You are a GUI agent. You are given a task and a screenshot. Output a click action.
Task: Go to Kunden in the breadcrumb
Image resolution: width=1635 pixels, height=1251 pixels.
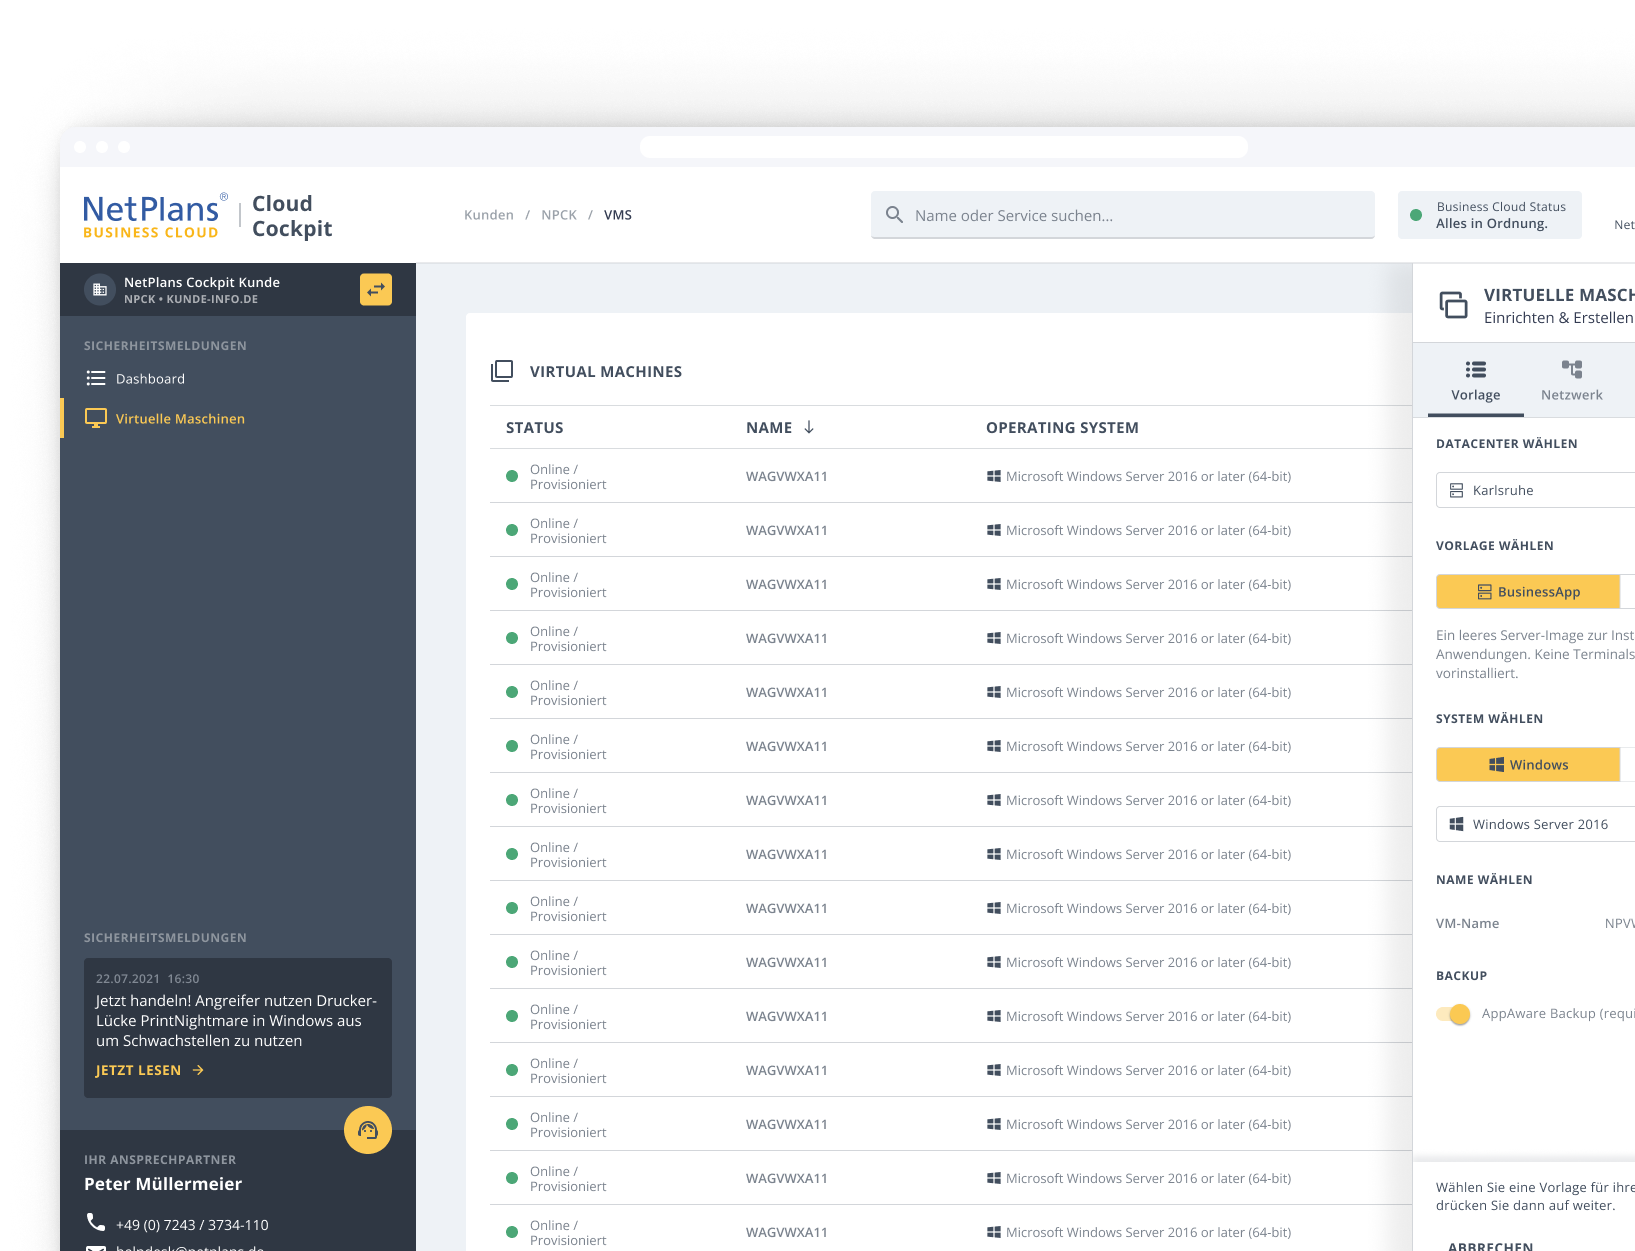(488, 215)
